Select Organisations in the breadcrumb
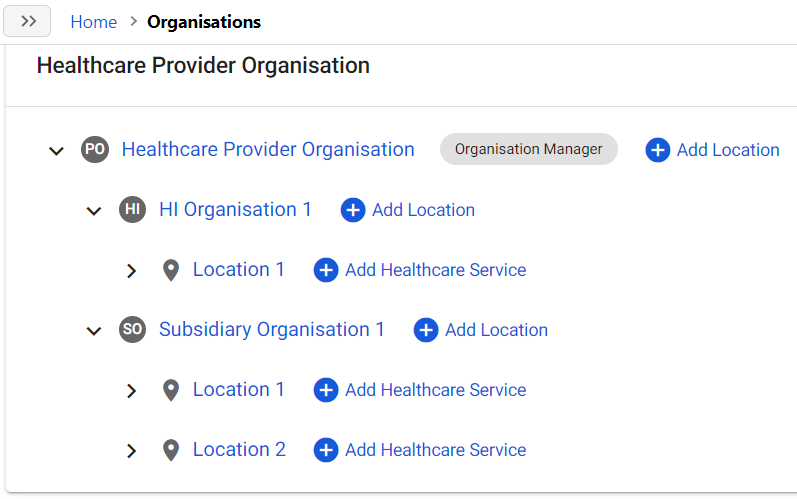Image resolution: width=797 pixels, height=499 pixels. pyautogui.click(x=204, y=22)
